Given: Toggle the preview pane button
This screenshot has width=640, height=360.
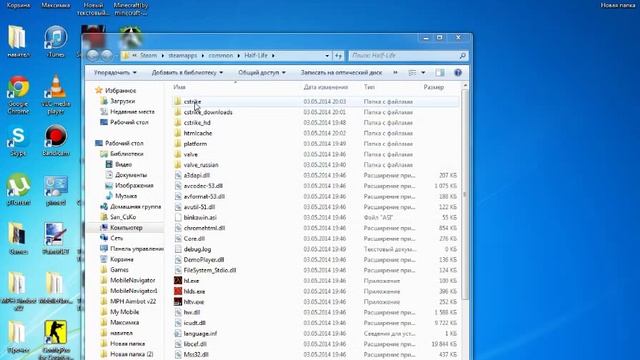Looking at the screenshot, I should click(440, 73).
